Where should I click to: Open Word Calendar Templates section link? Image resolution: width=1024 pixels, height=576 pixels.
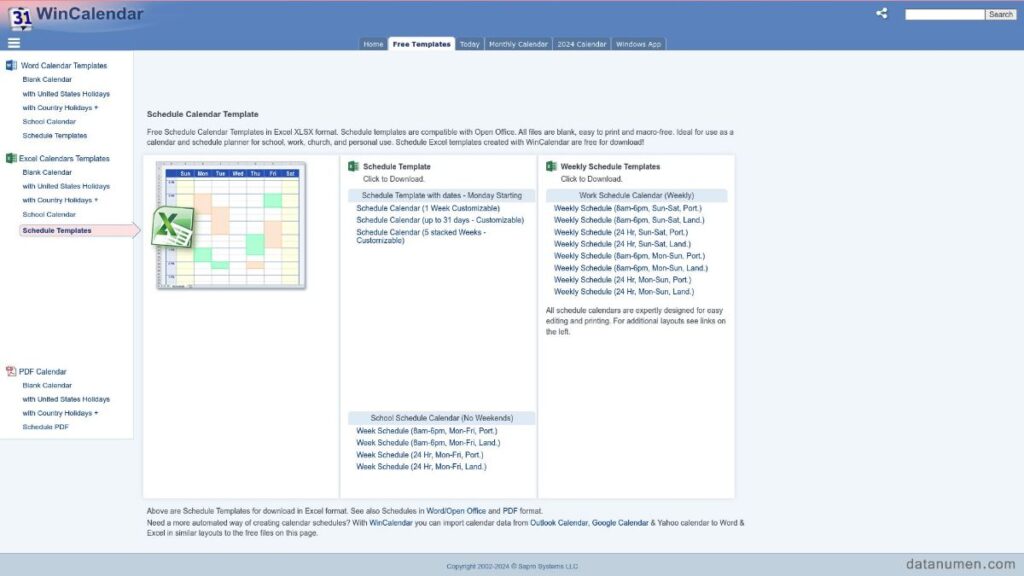point(63,65)
